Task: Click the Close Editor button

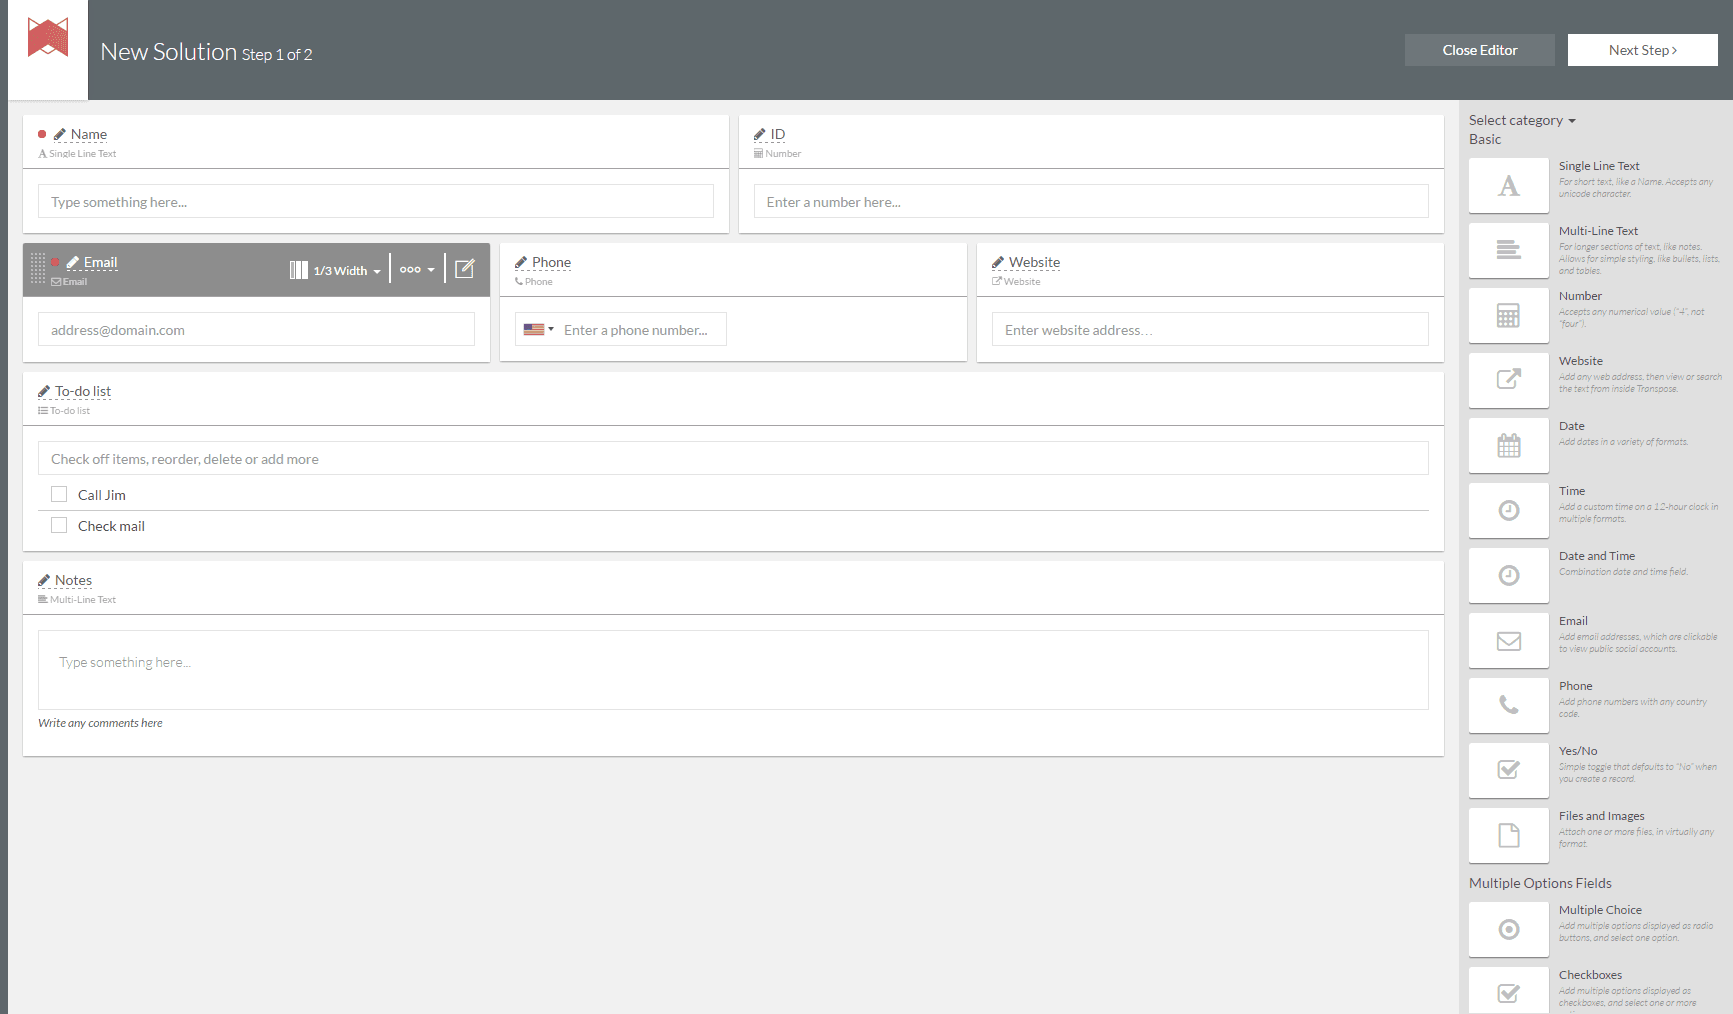Action: [1480, 50]
